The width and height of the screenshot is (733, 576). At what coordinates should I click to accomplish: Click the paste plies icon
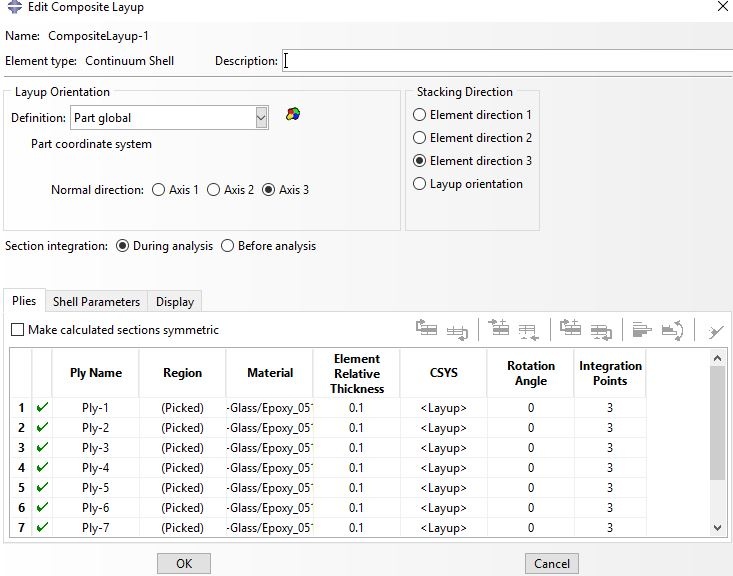point(601,329)
